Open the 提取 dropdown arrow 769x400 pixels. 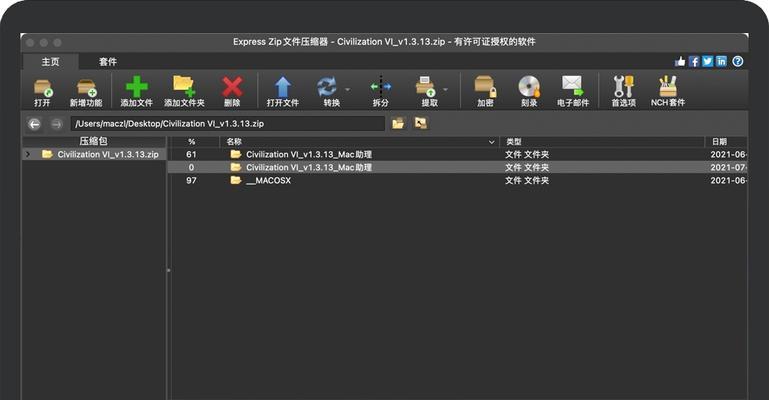pos(445,90)
